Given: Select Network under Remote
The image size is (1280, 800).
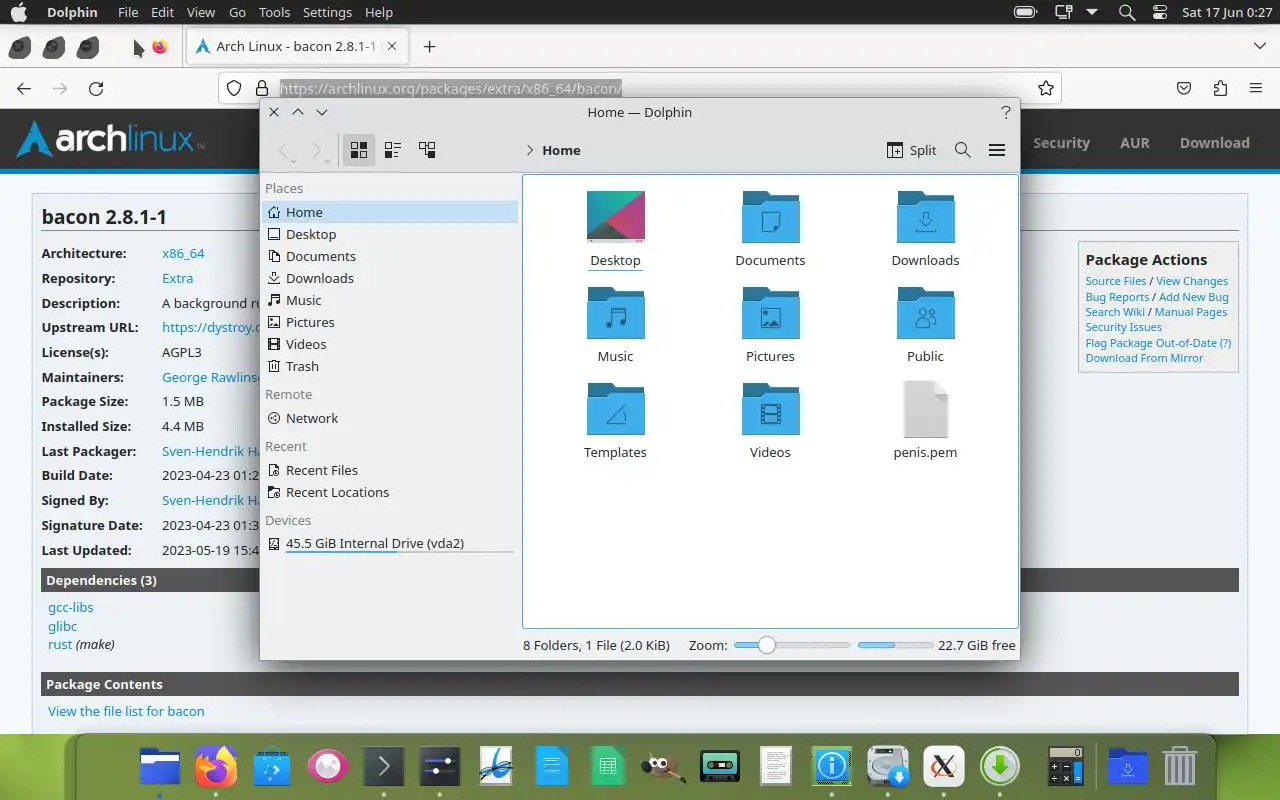Looking at the screenshot, I should click(x=390, y=418).
